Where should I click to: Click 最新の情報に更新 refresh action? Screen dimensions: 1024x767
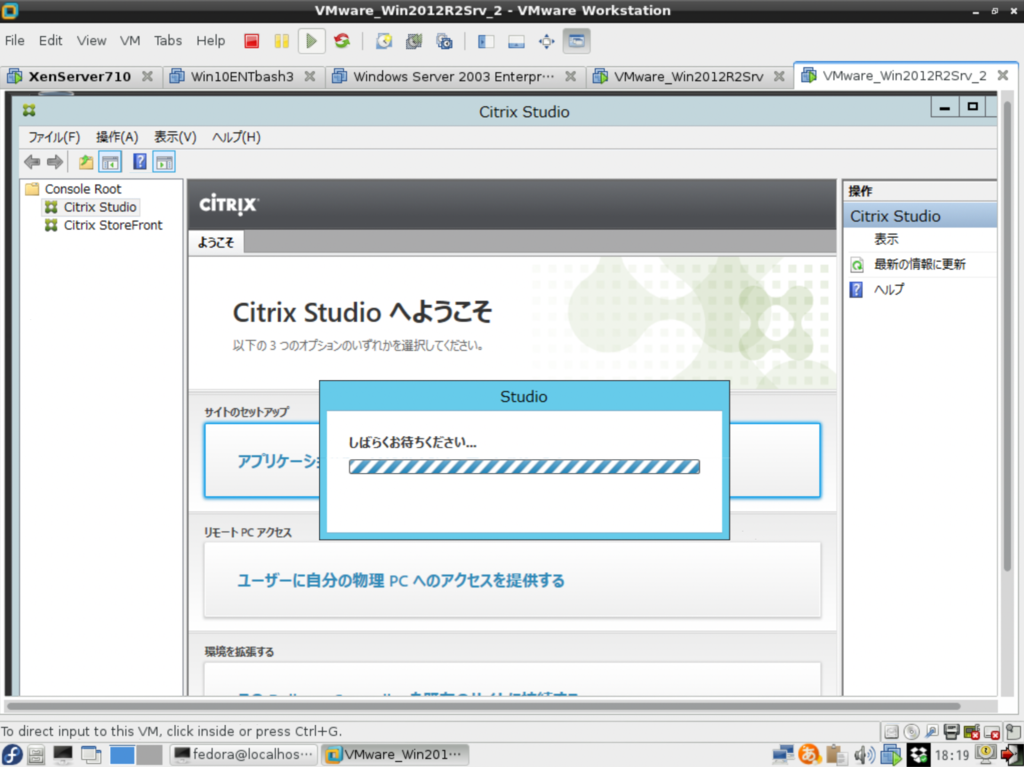coord(920,265)
